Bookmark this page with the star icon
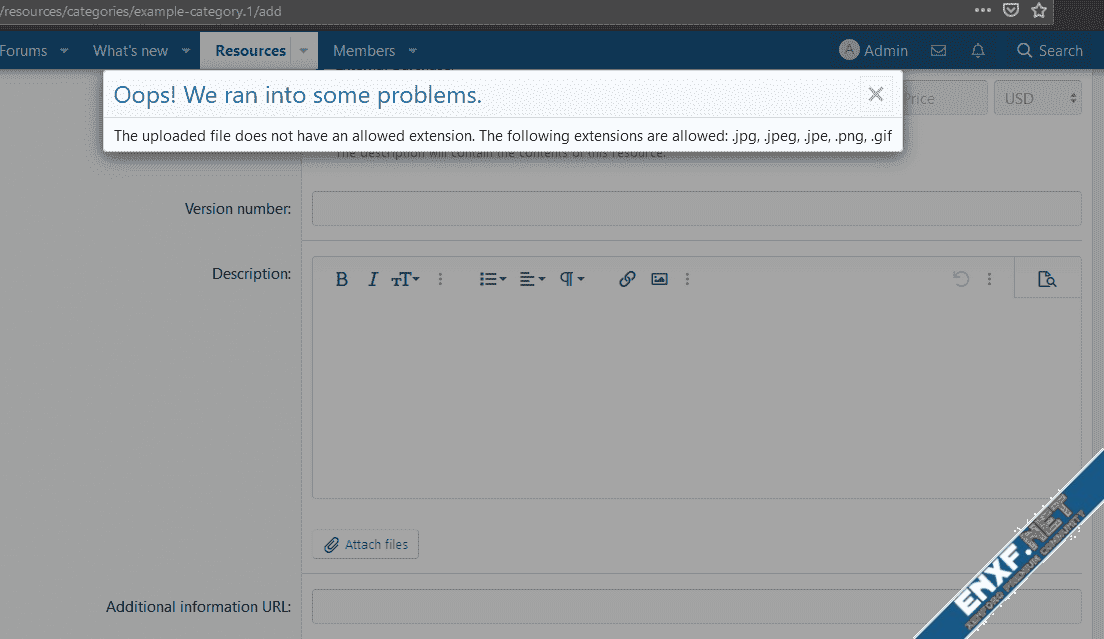This screenshot has height=639, width=1104. click(x=1039, y=10)
